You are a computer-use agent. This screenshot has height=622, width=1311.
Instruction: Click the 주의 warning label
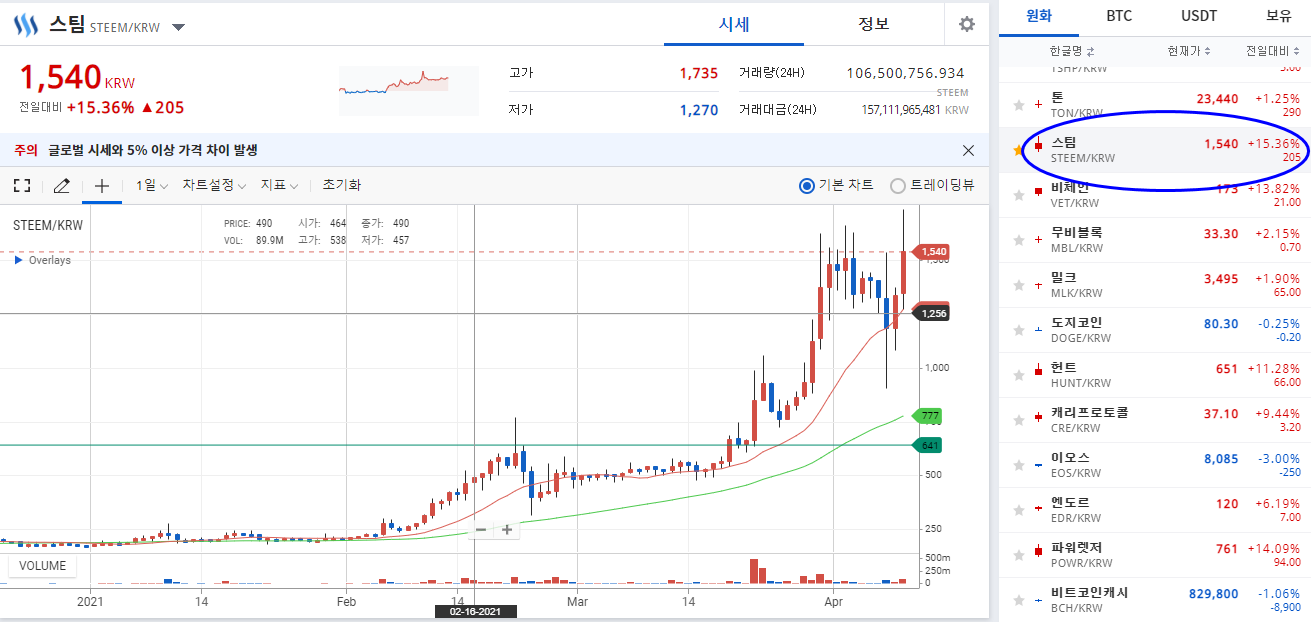pyautogui.click(x=26, y=150)
